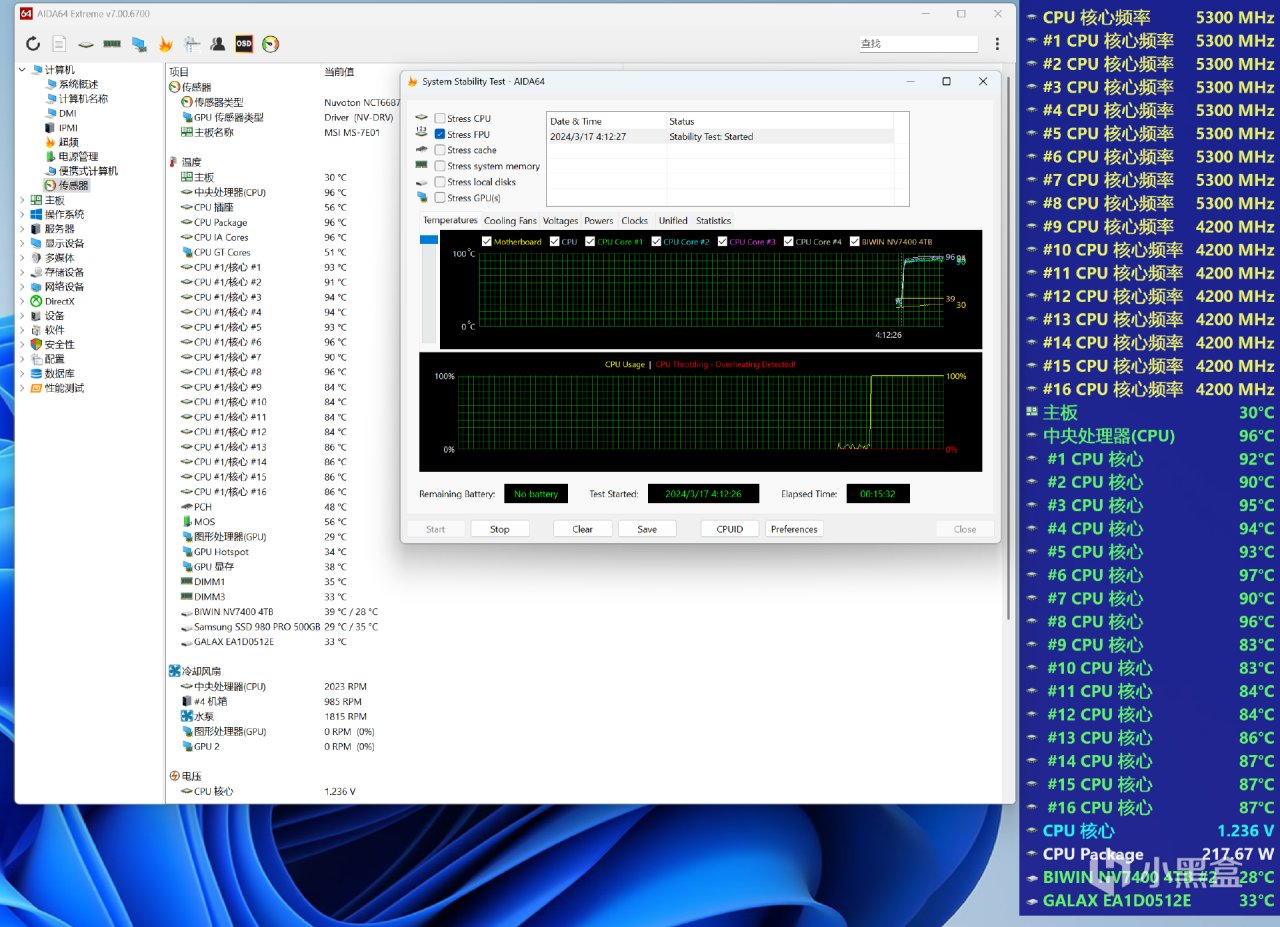Open the OSD panel toolbar icon
The width and height of the screenshot is (1280, 927).
click(244, 44)
